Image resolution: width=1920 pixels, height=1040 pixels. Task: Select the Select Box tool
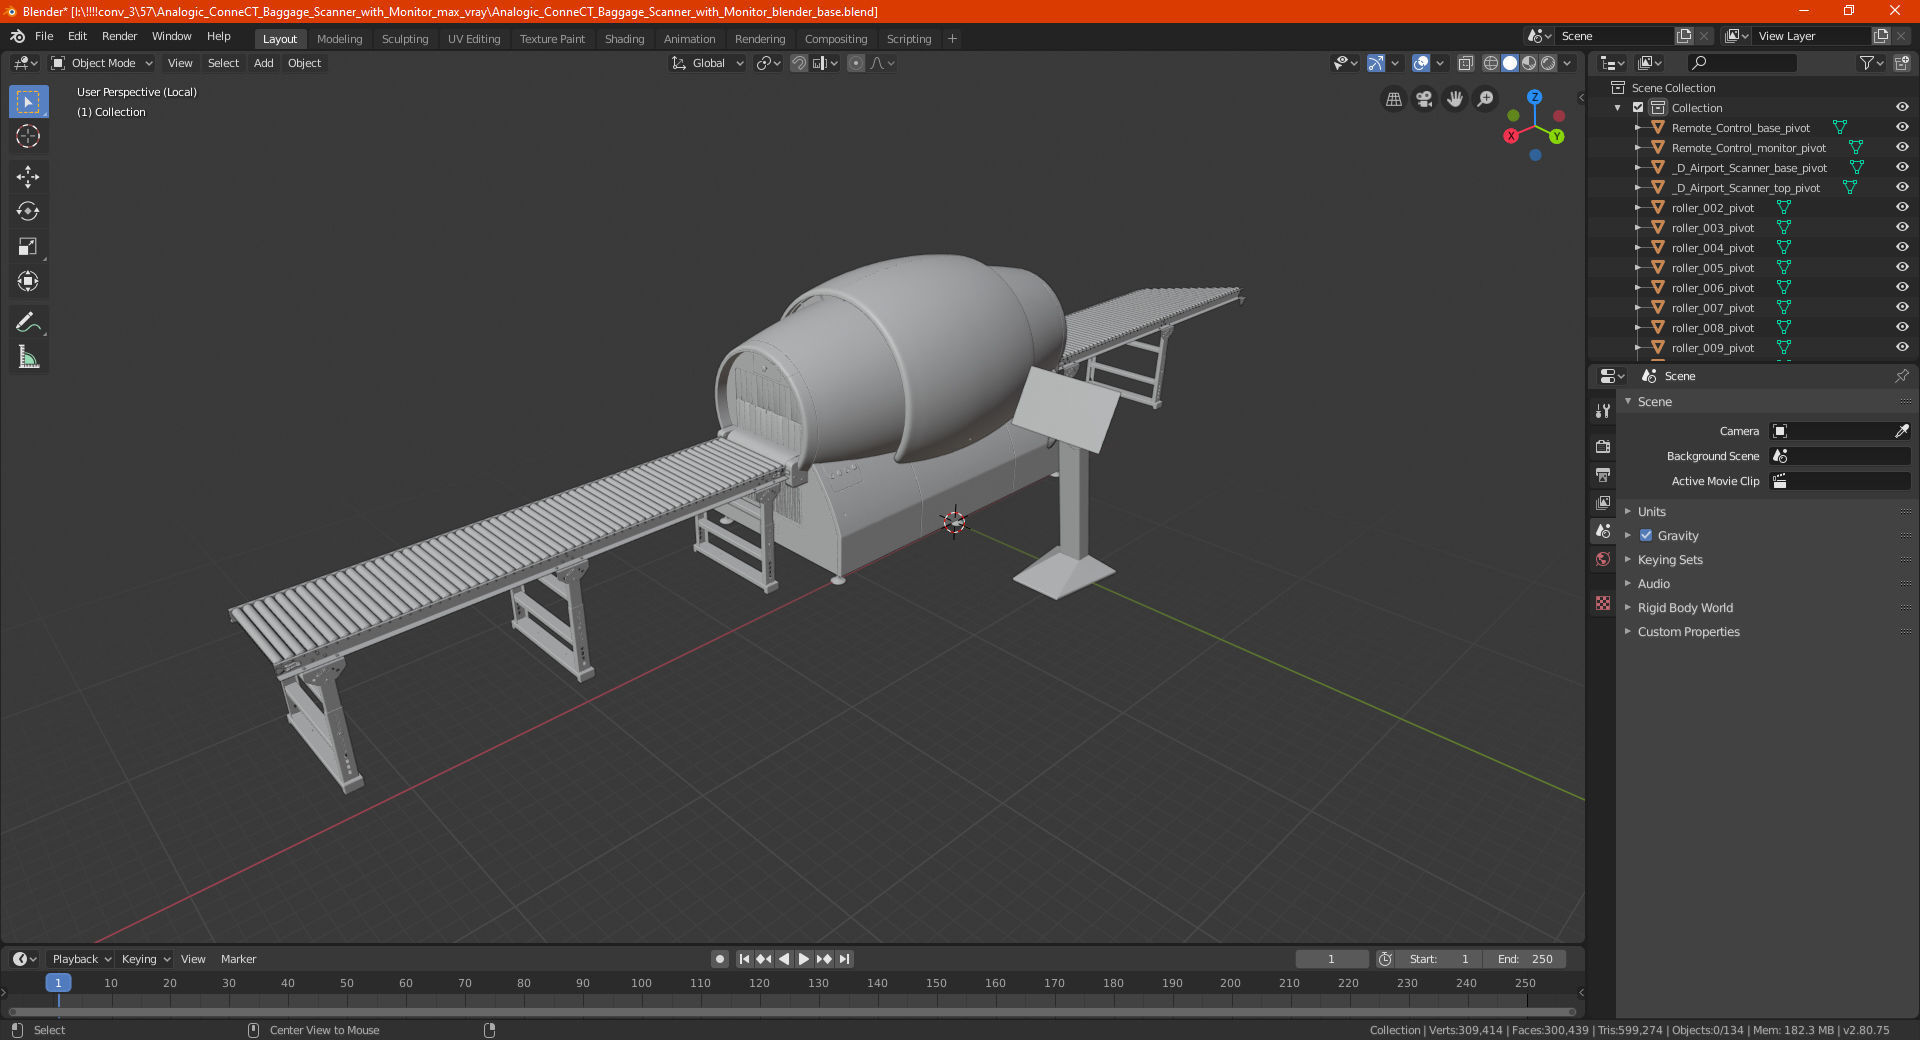coord(28,102)
